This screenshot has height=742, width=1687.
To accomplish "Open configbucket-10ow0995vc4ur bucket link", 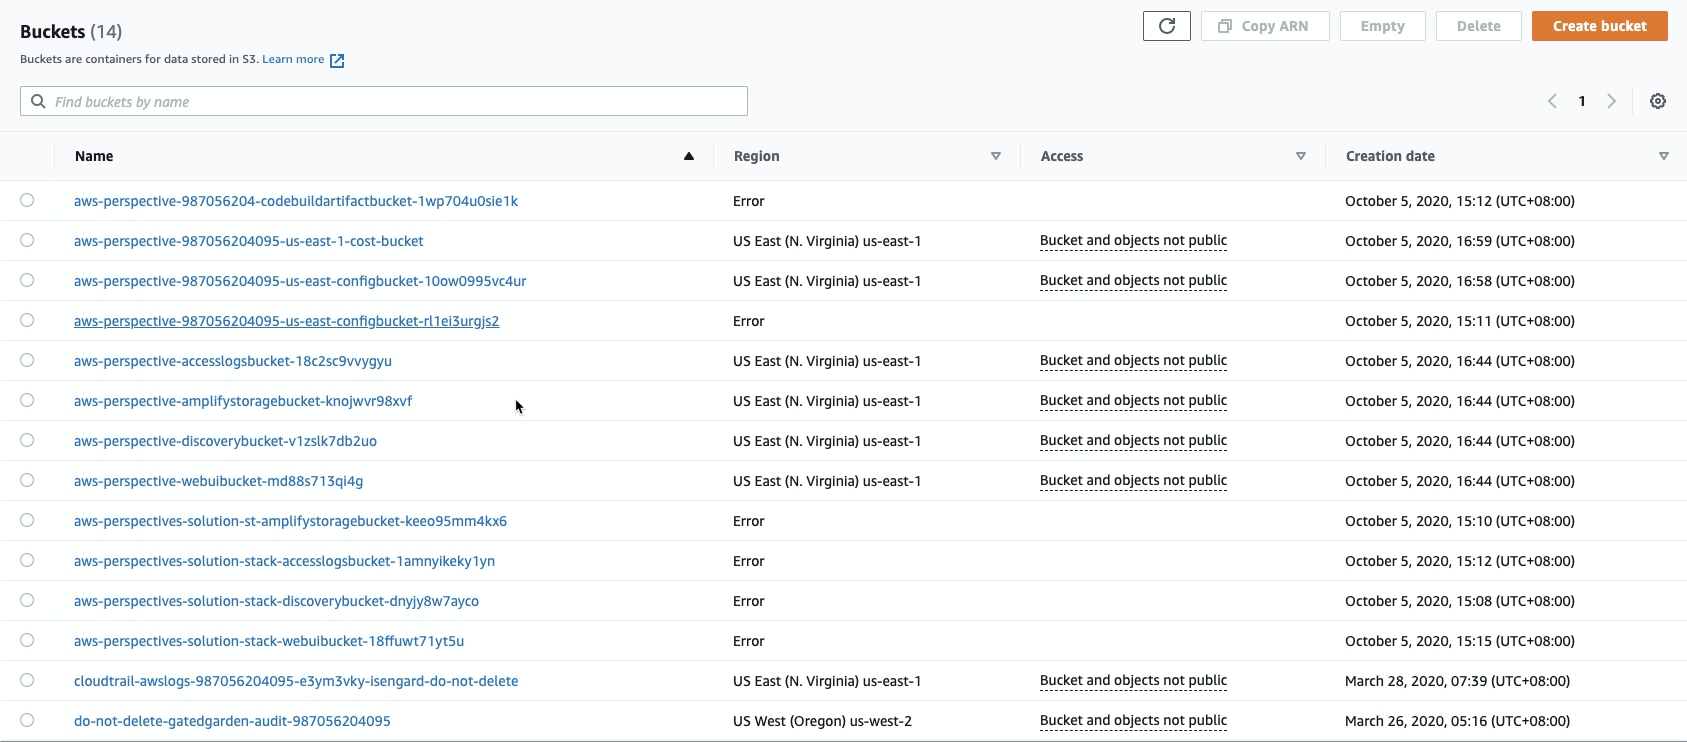I will pos(300,281).
